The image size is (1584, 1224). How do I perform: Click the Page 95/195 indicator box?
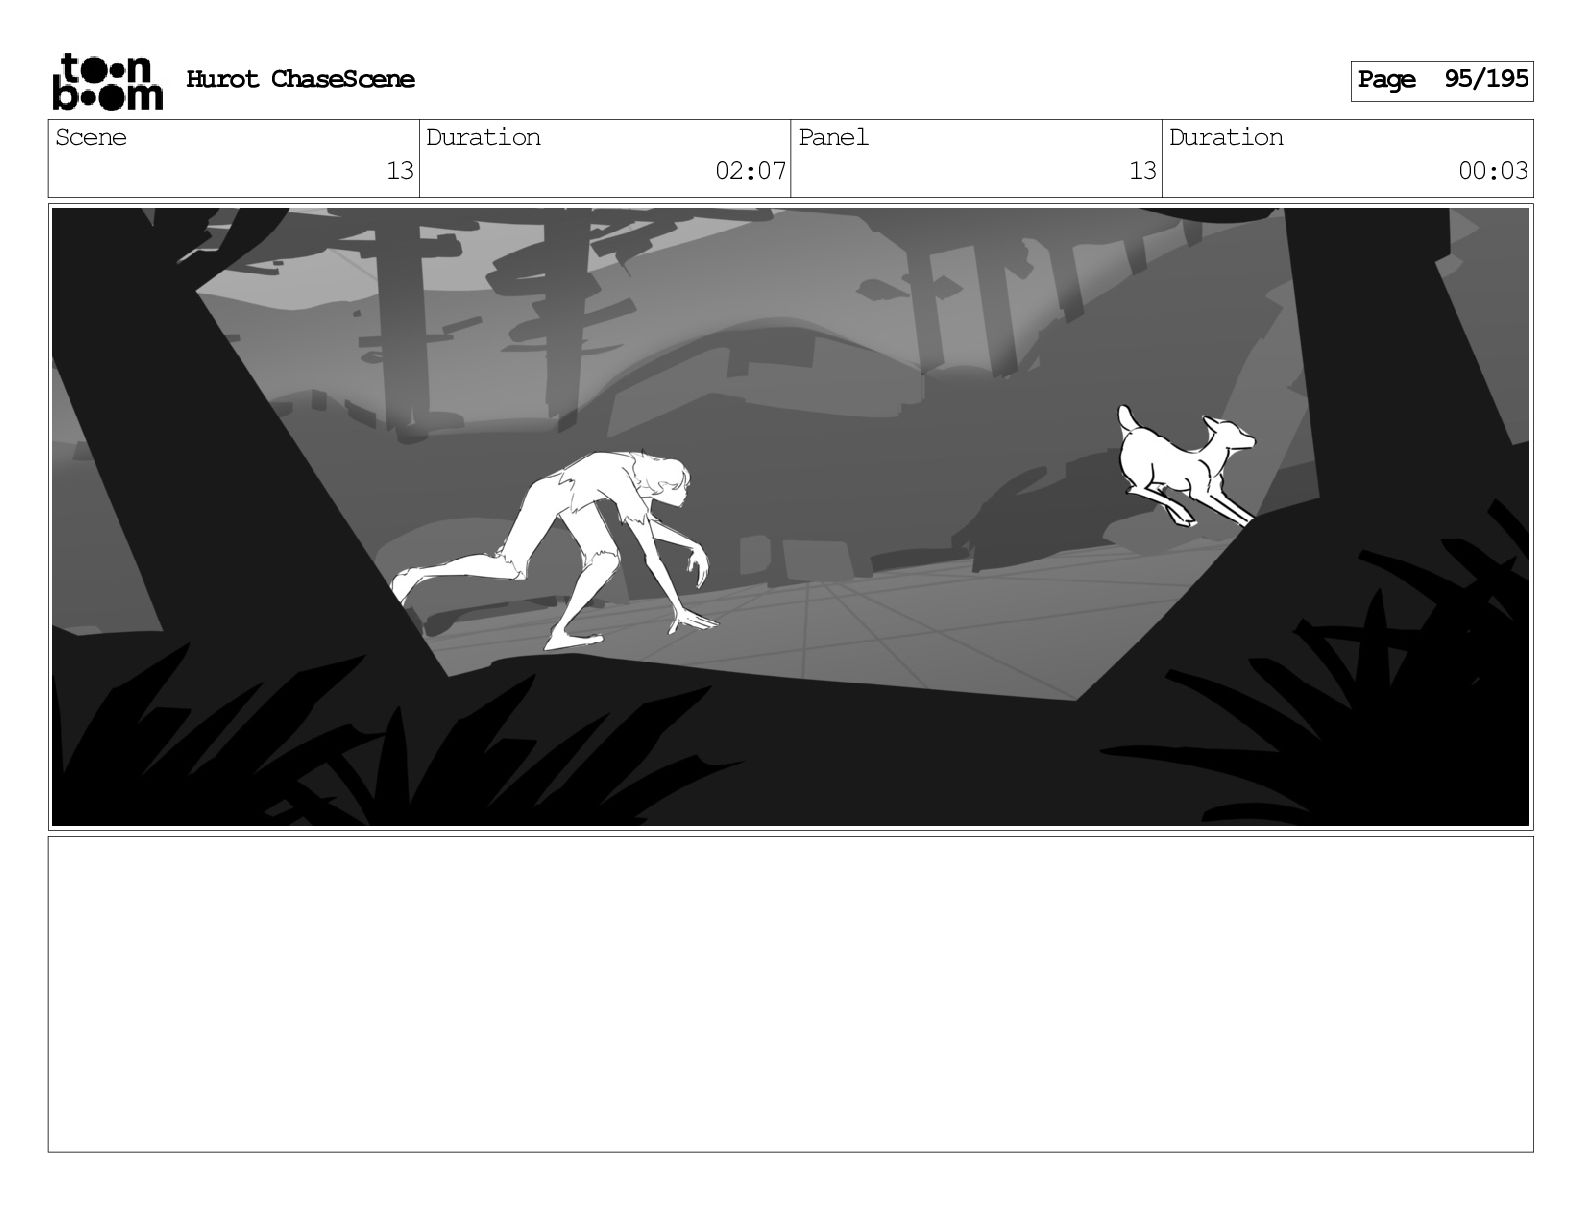tap(1442, 81)
